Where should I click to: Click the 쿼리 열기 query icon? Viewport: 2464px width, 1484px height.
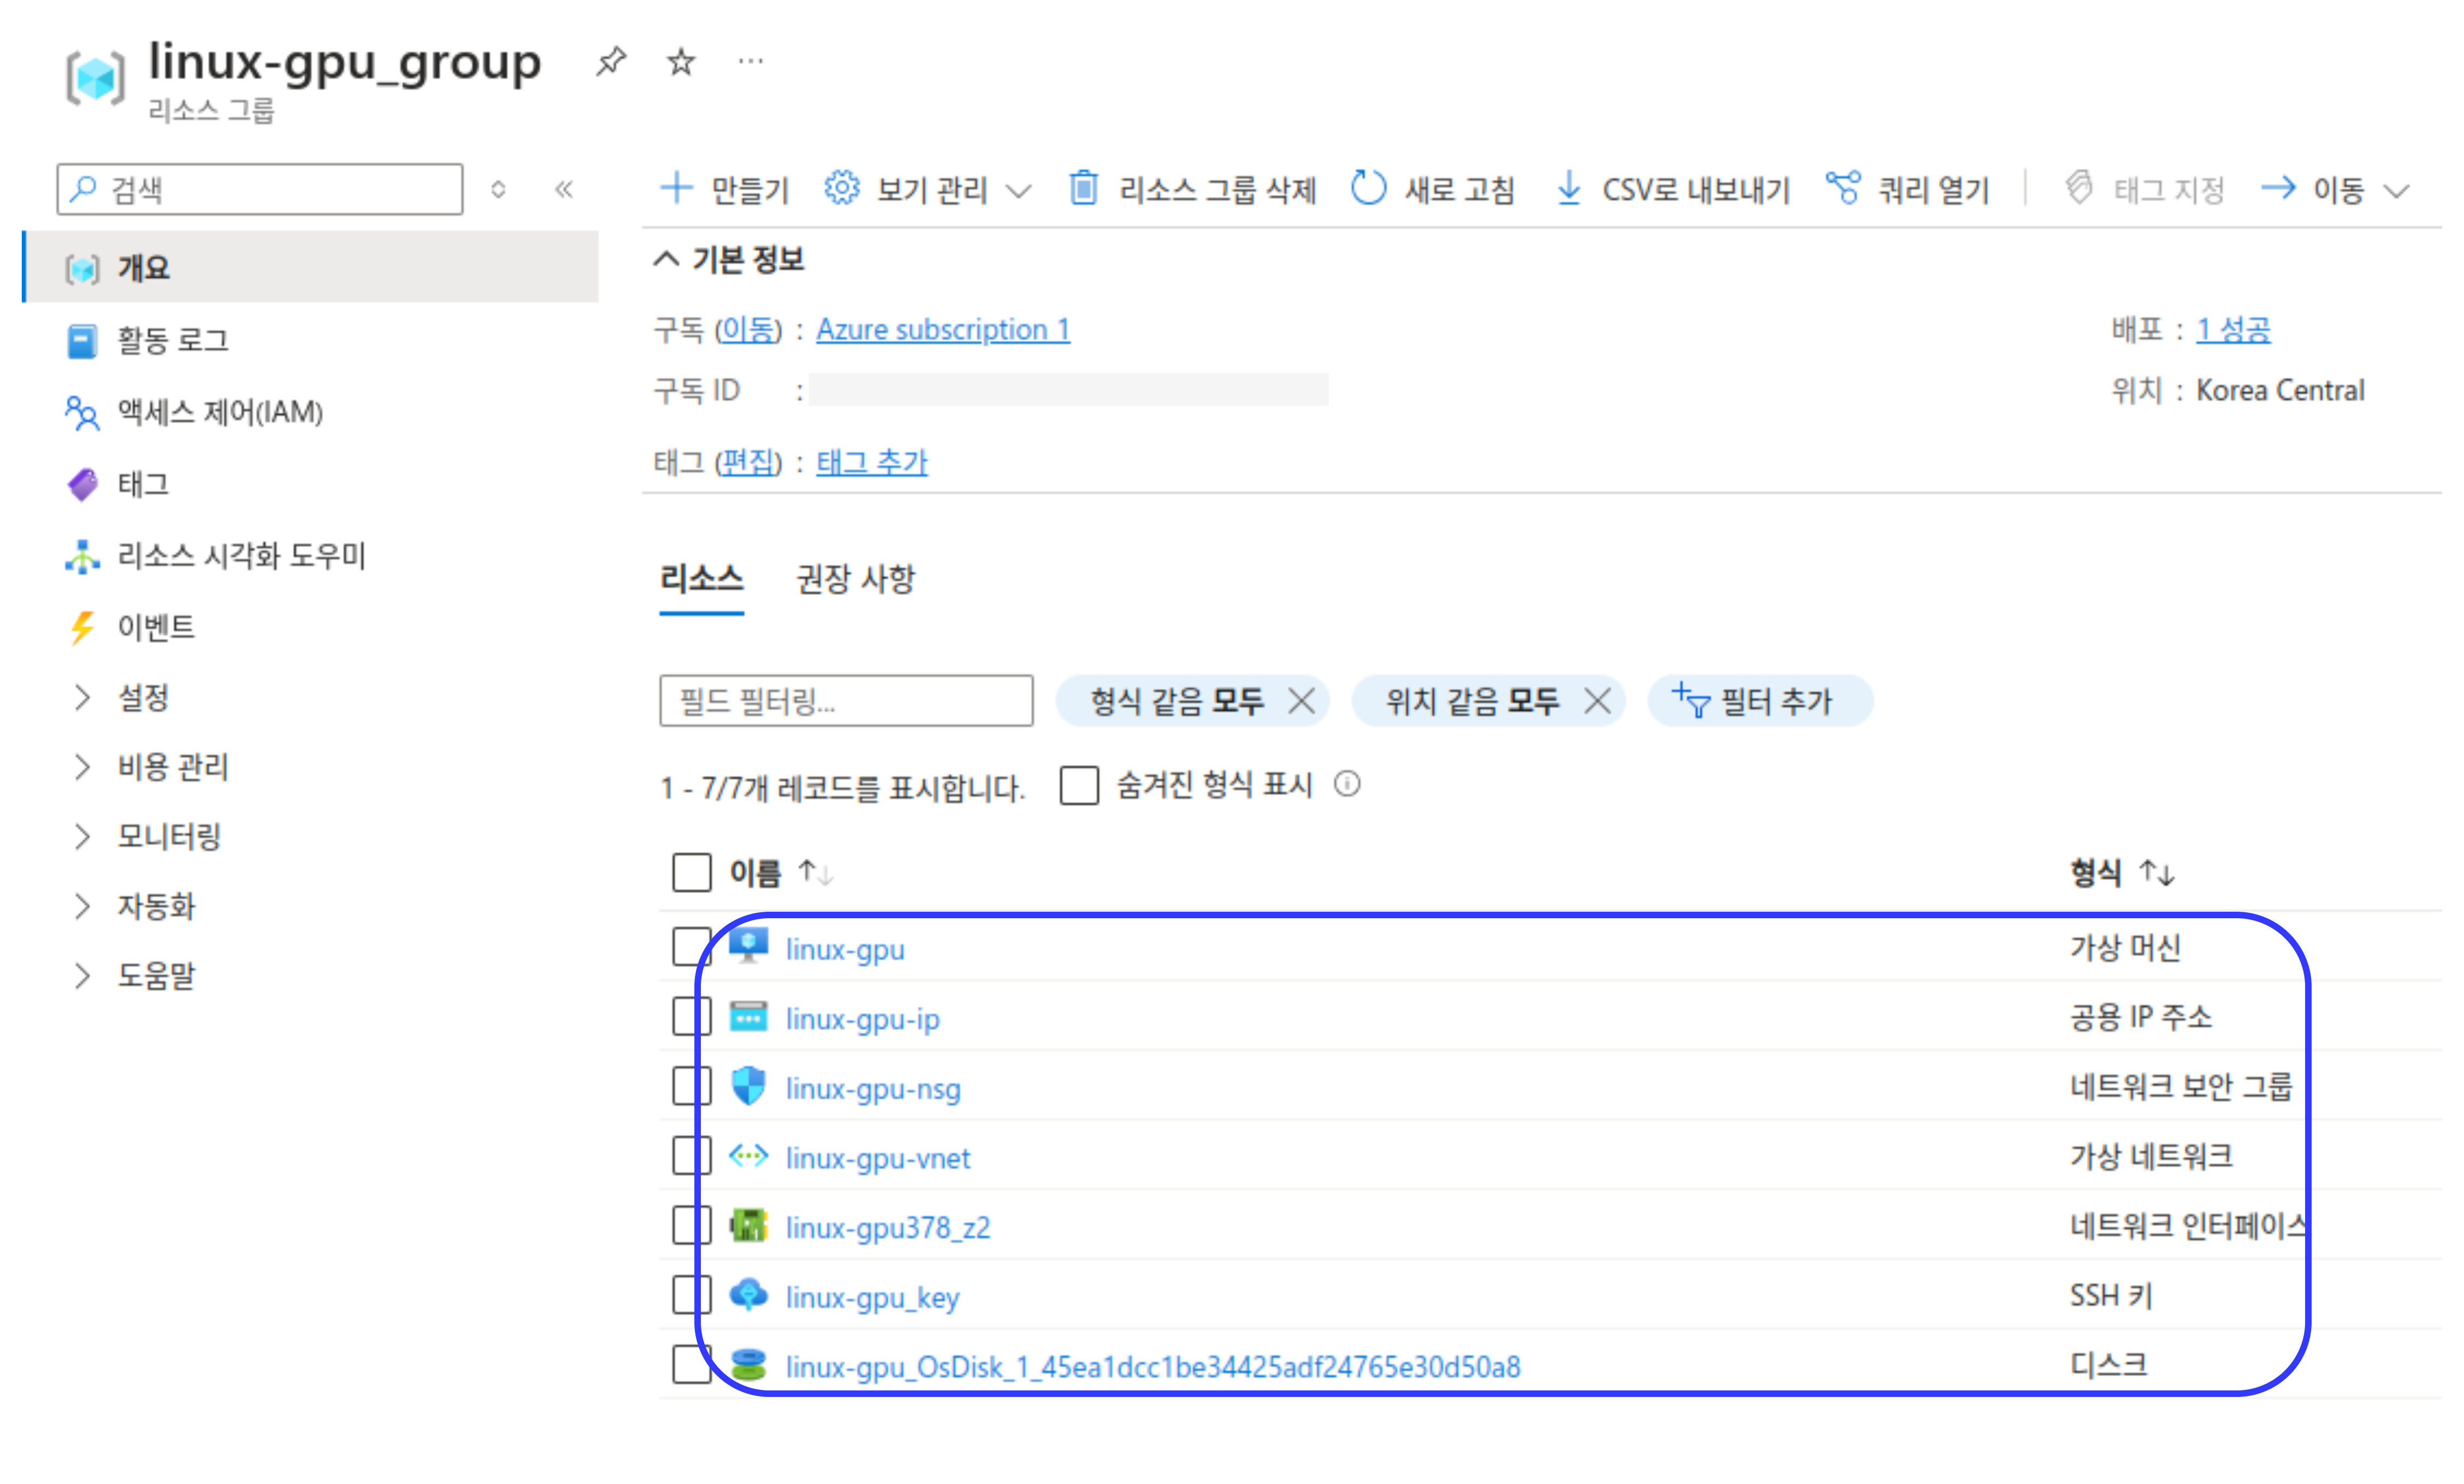pyautogui.click(x=1843, y=188)
